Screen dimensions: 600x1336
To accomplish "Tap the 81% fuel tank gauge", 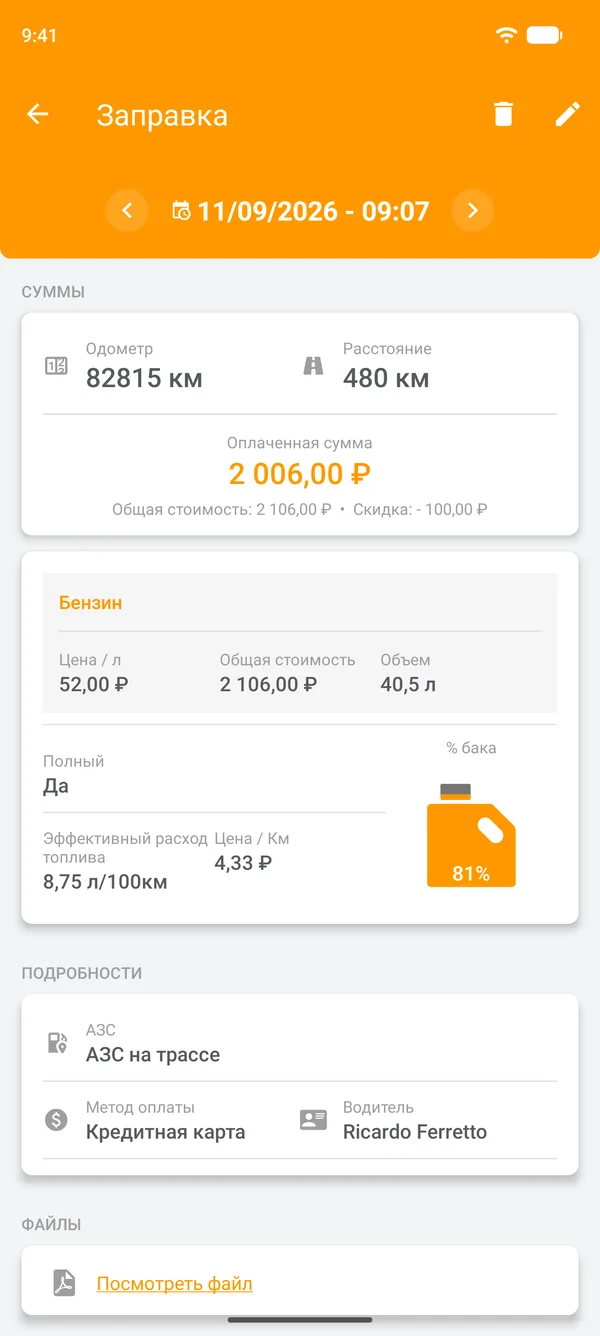I will 471,835.
